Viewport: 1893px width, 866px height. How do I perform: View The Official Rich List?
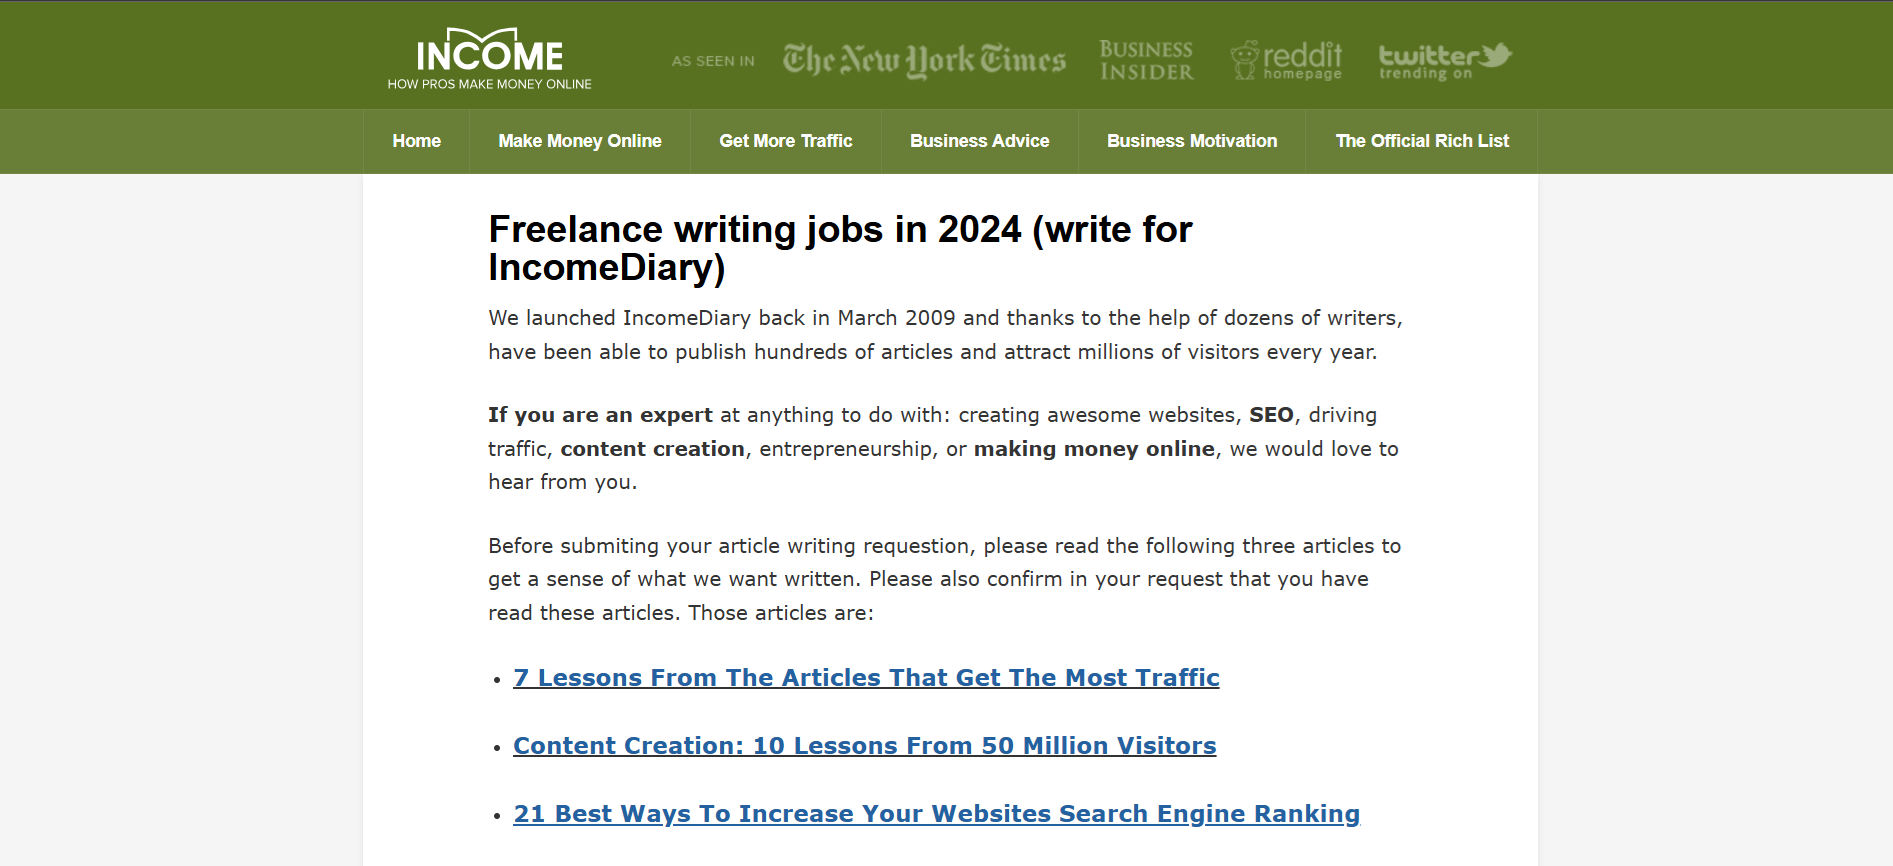point(1422,141)
